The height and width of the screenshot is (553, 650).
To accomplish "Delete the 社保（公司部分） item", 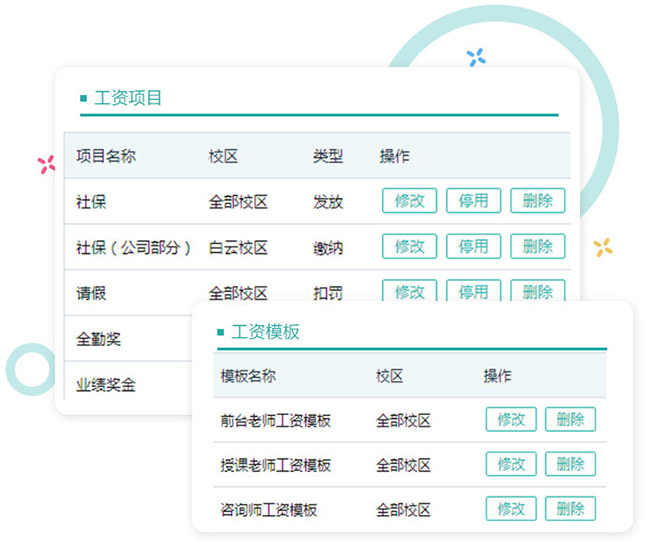I will point(538,247).
